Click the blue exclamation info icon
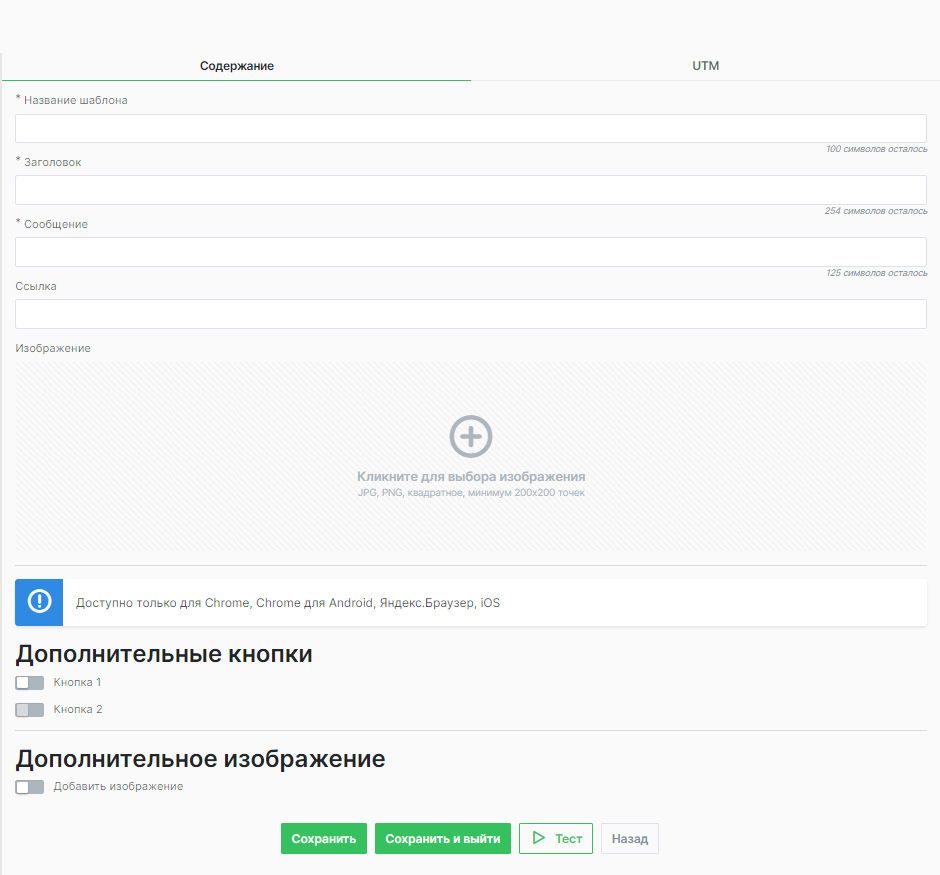The image size is (940, 875). pos(39,602)
